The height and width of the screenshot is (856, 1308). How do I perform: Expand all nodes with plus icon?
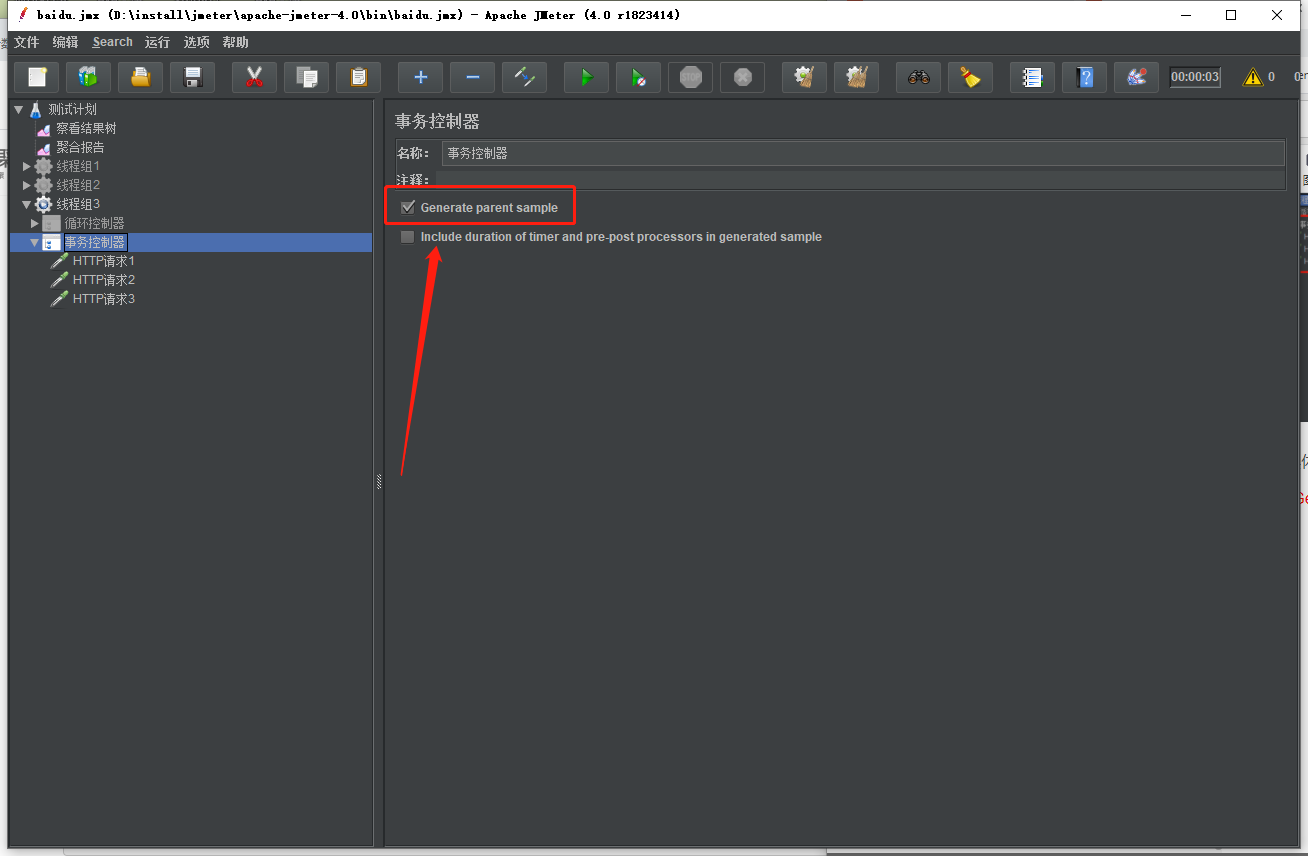(421, 77)
